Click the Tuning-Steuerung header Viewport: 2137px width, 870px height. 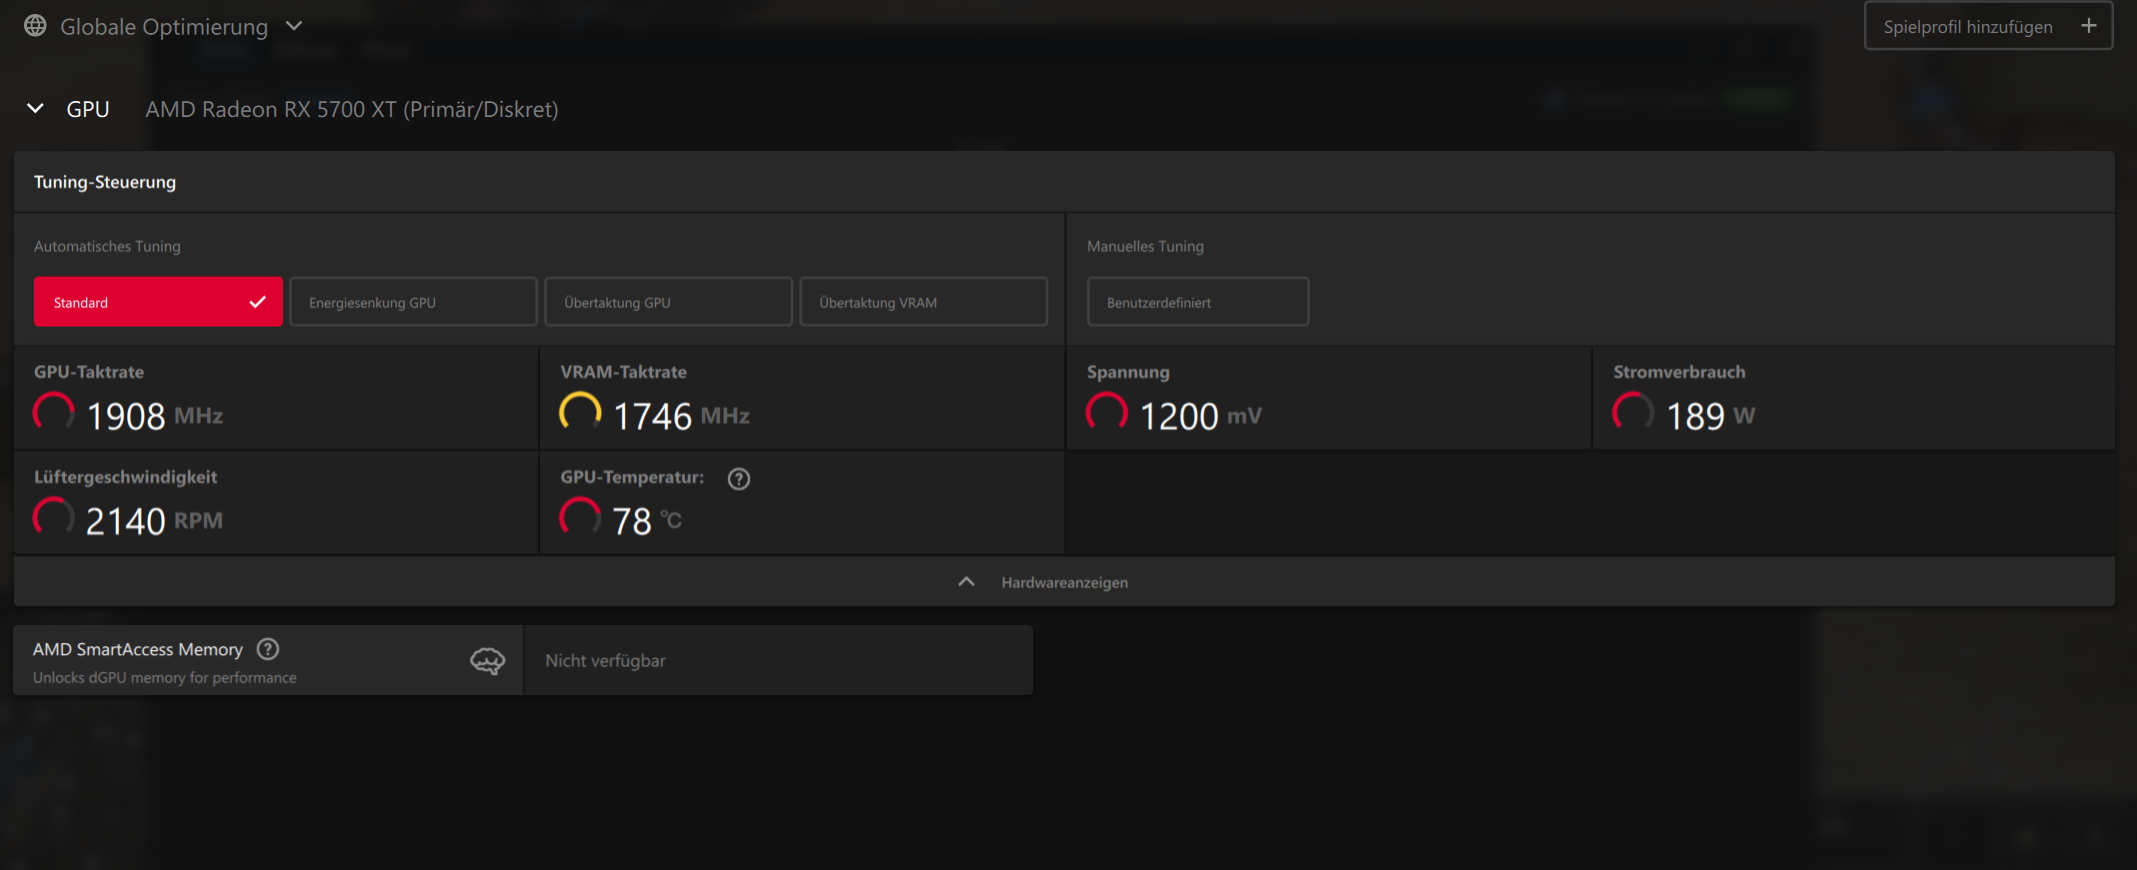point(105,182)
